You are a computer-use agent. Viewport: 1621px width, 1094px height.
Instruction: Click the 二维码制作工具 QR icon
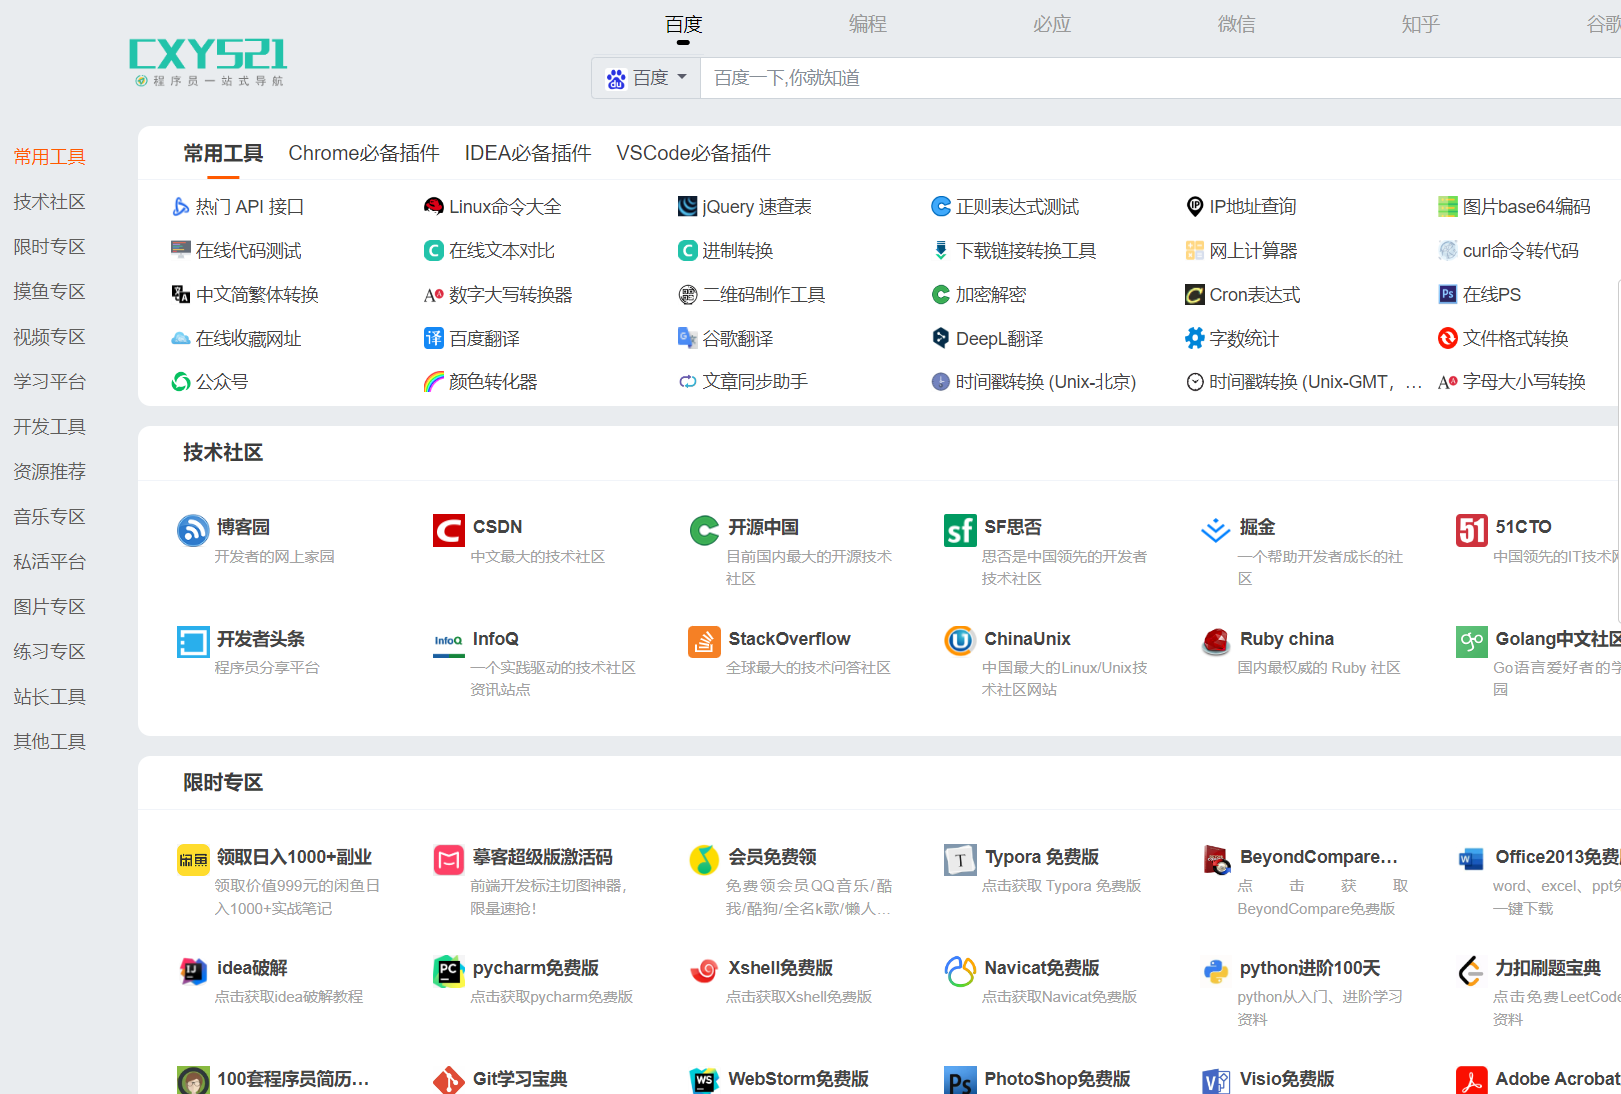point(687,294)
